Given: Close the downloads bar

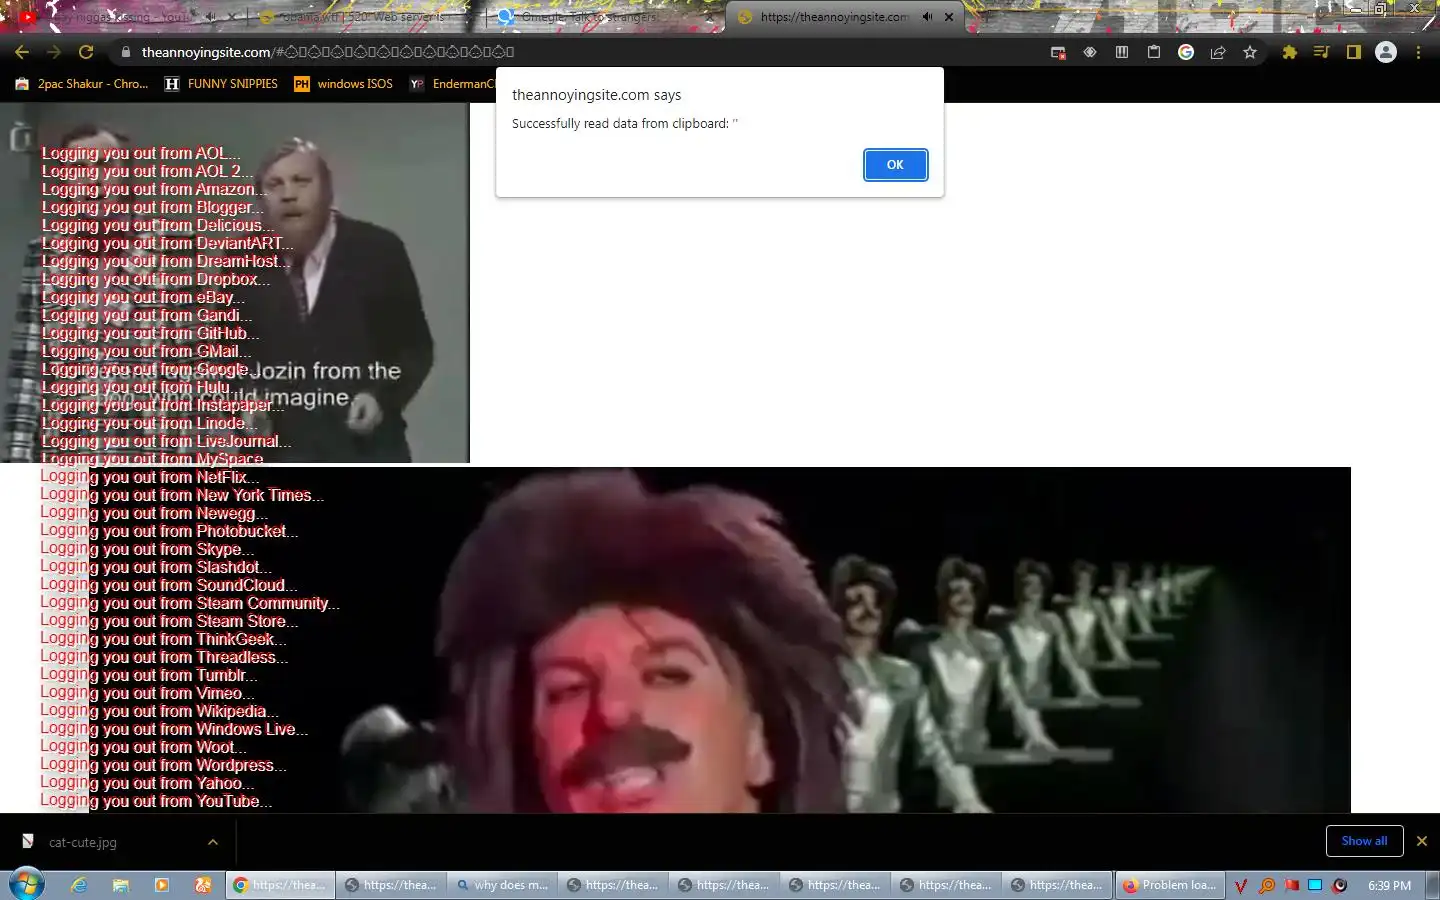Looking at the screenshot, I should click(x=1421, y=841).
